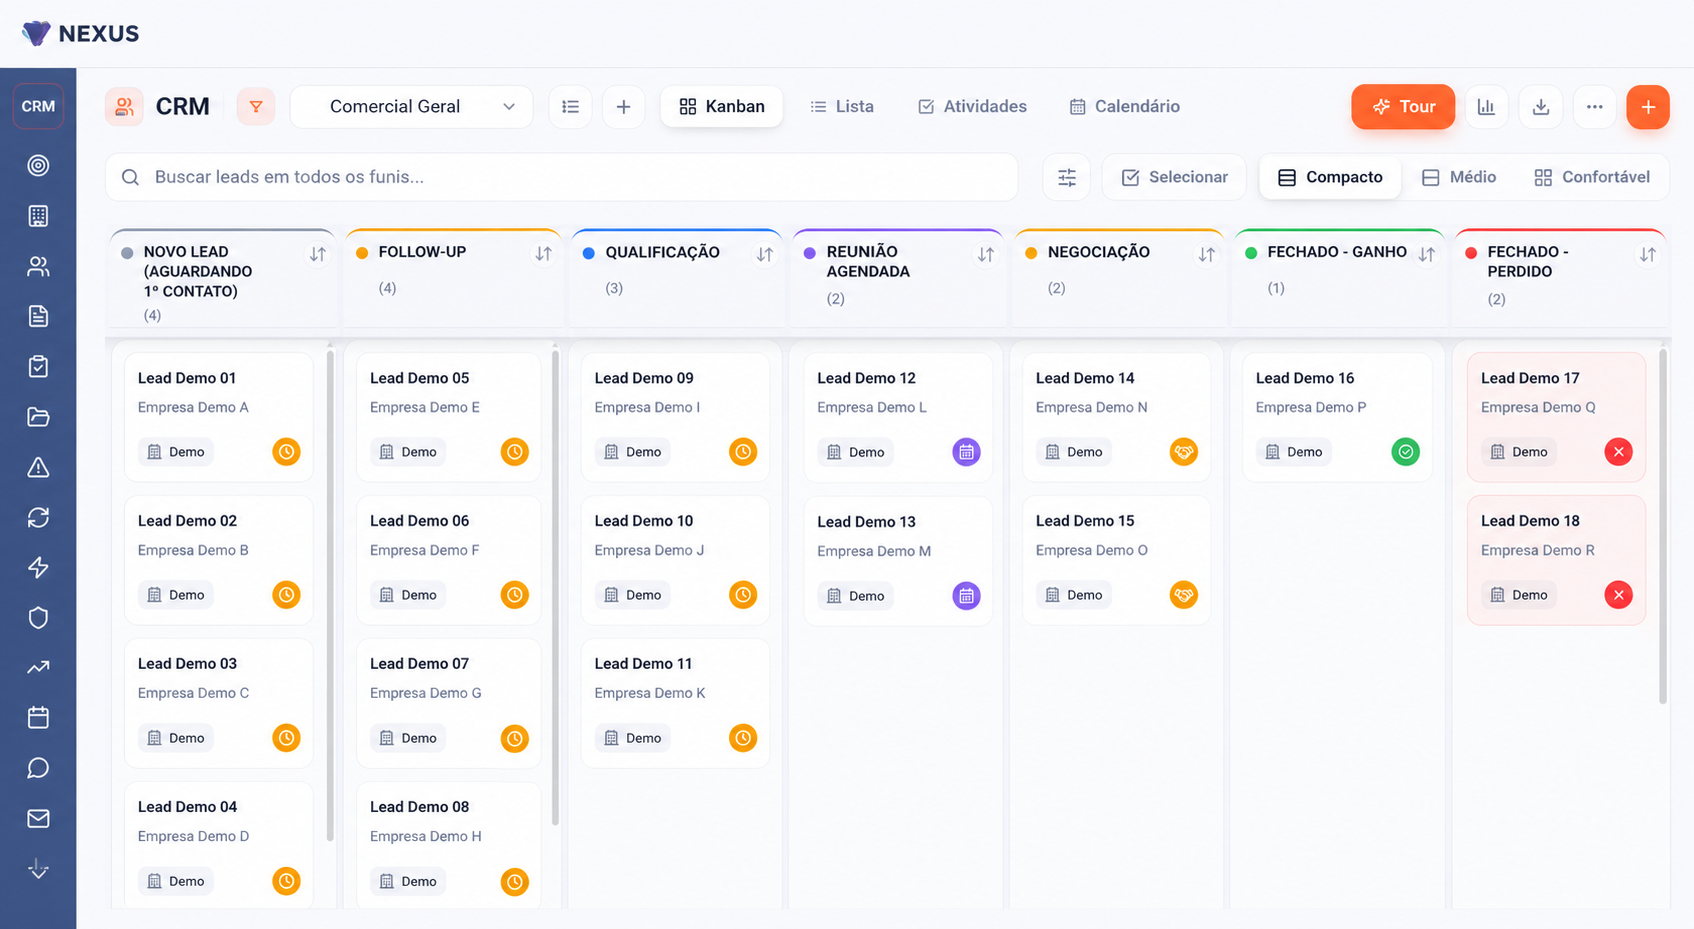The height and width of the screenshot is (929, 1694).
Task: Open the clipboard tasks sidebar icon
Action: (38, 366)
